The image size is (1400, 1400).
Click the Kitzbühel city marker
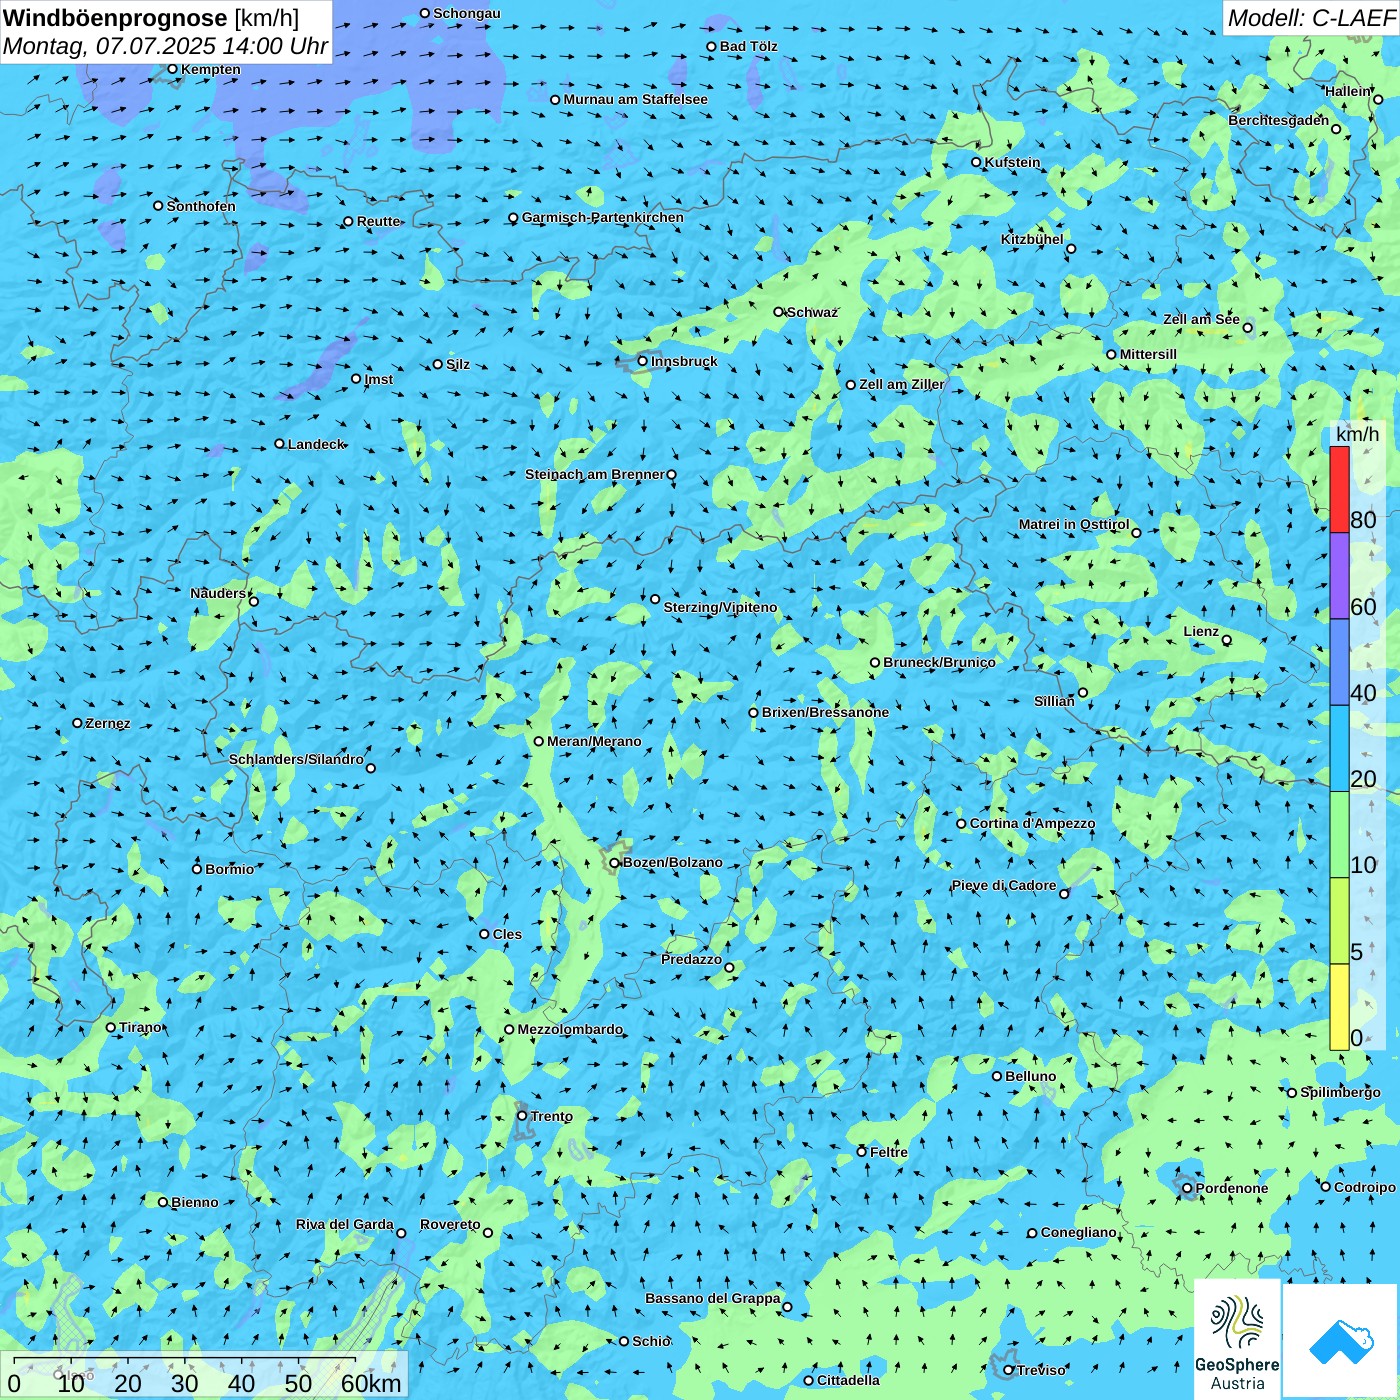1071,249
